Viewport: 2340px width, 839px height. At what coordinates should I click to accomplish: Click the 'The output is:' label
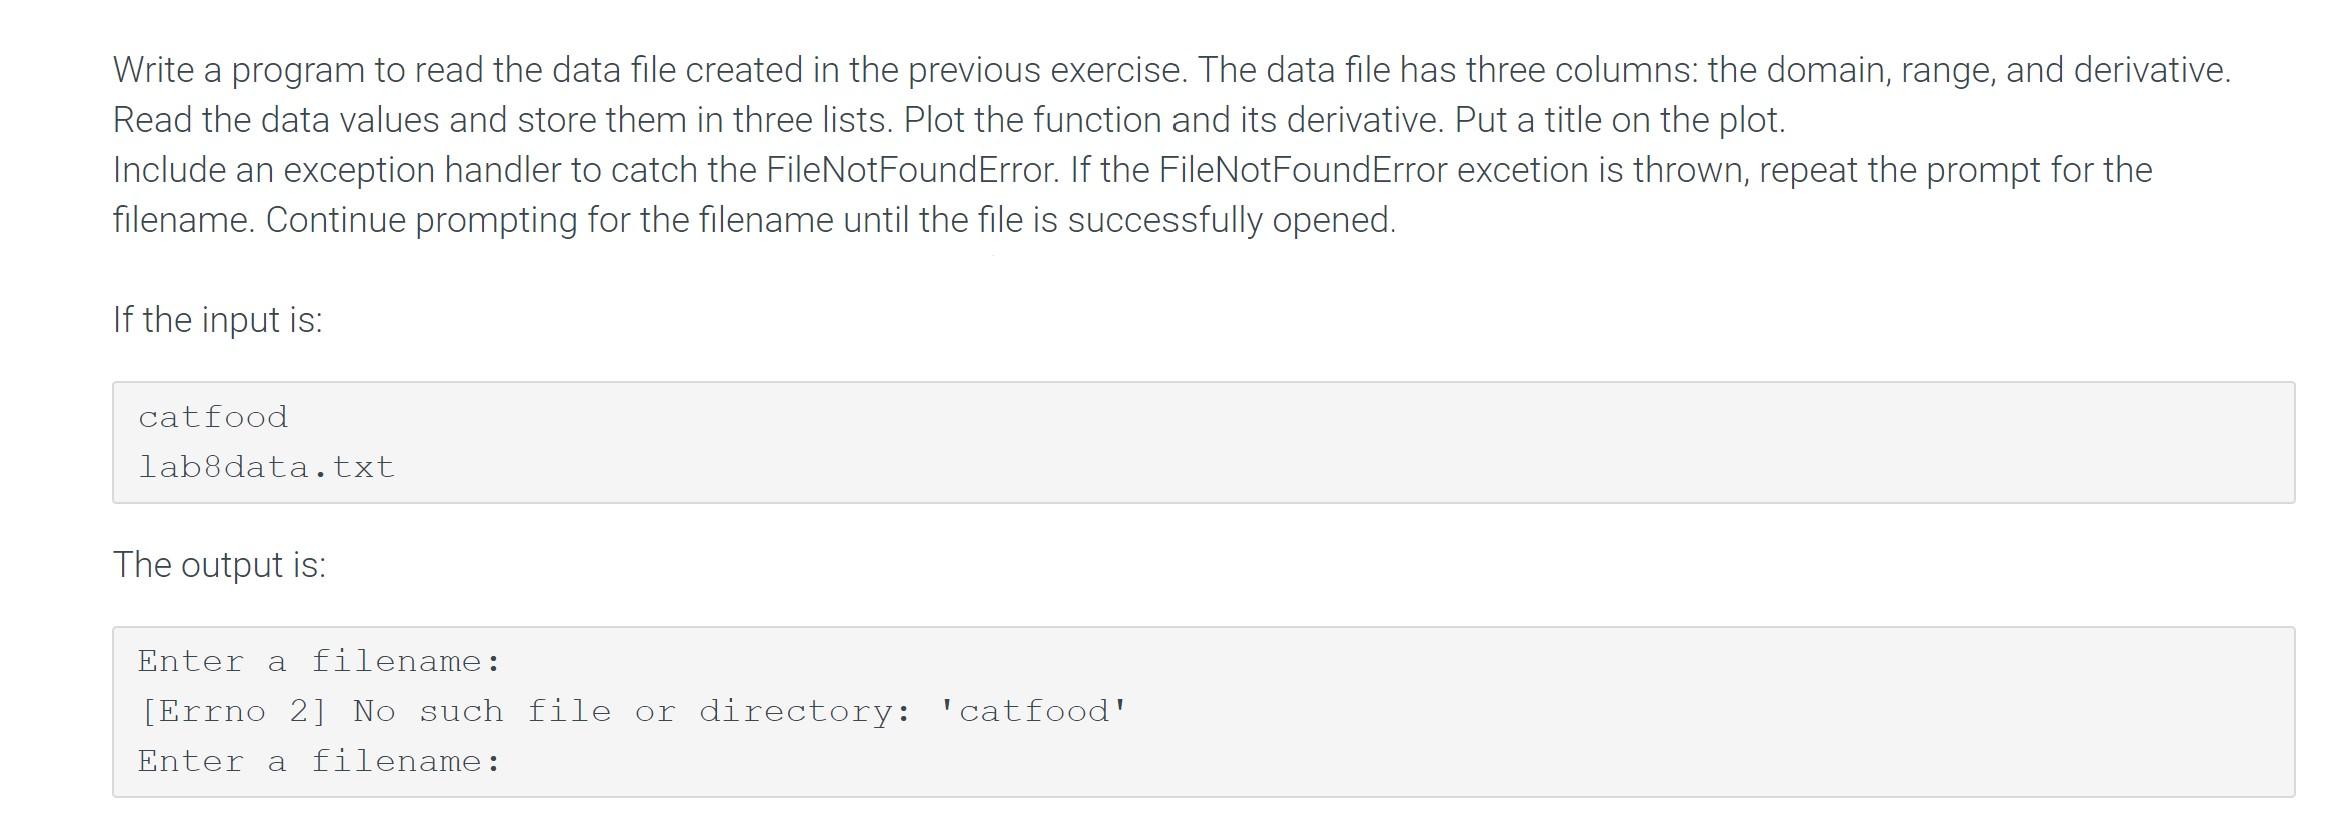(x=220, y=565)
